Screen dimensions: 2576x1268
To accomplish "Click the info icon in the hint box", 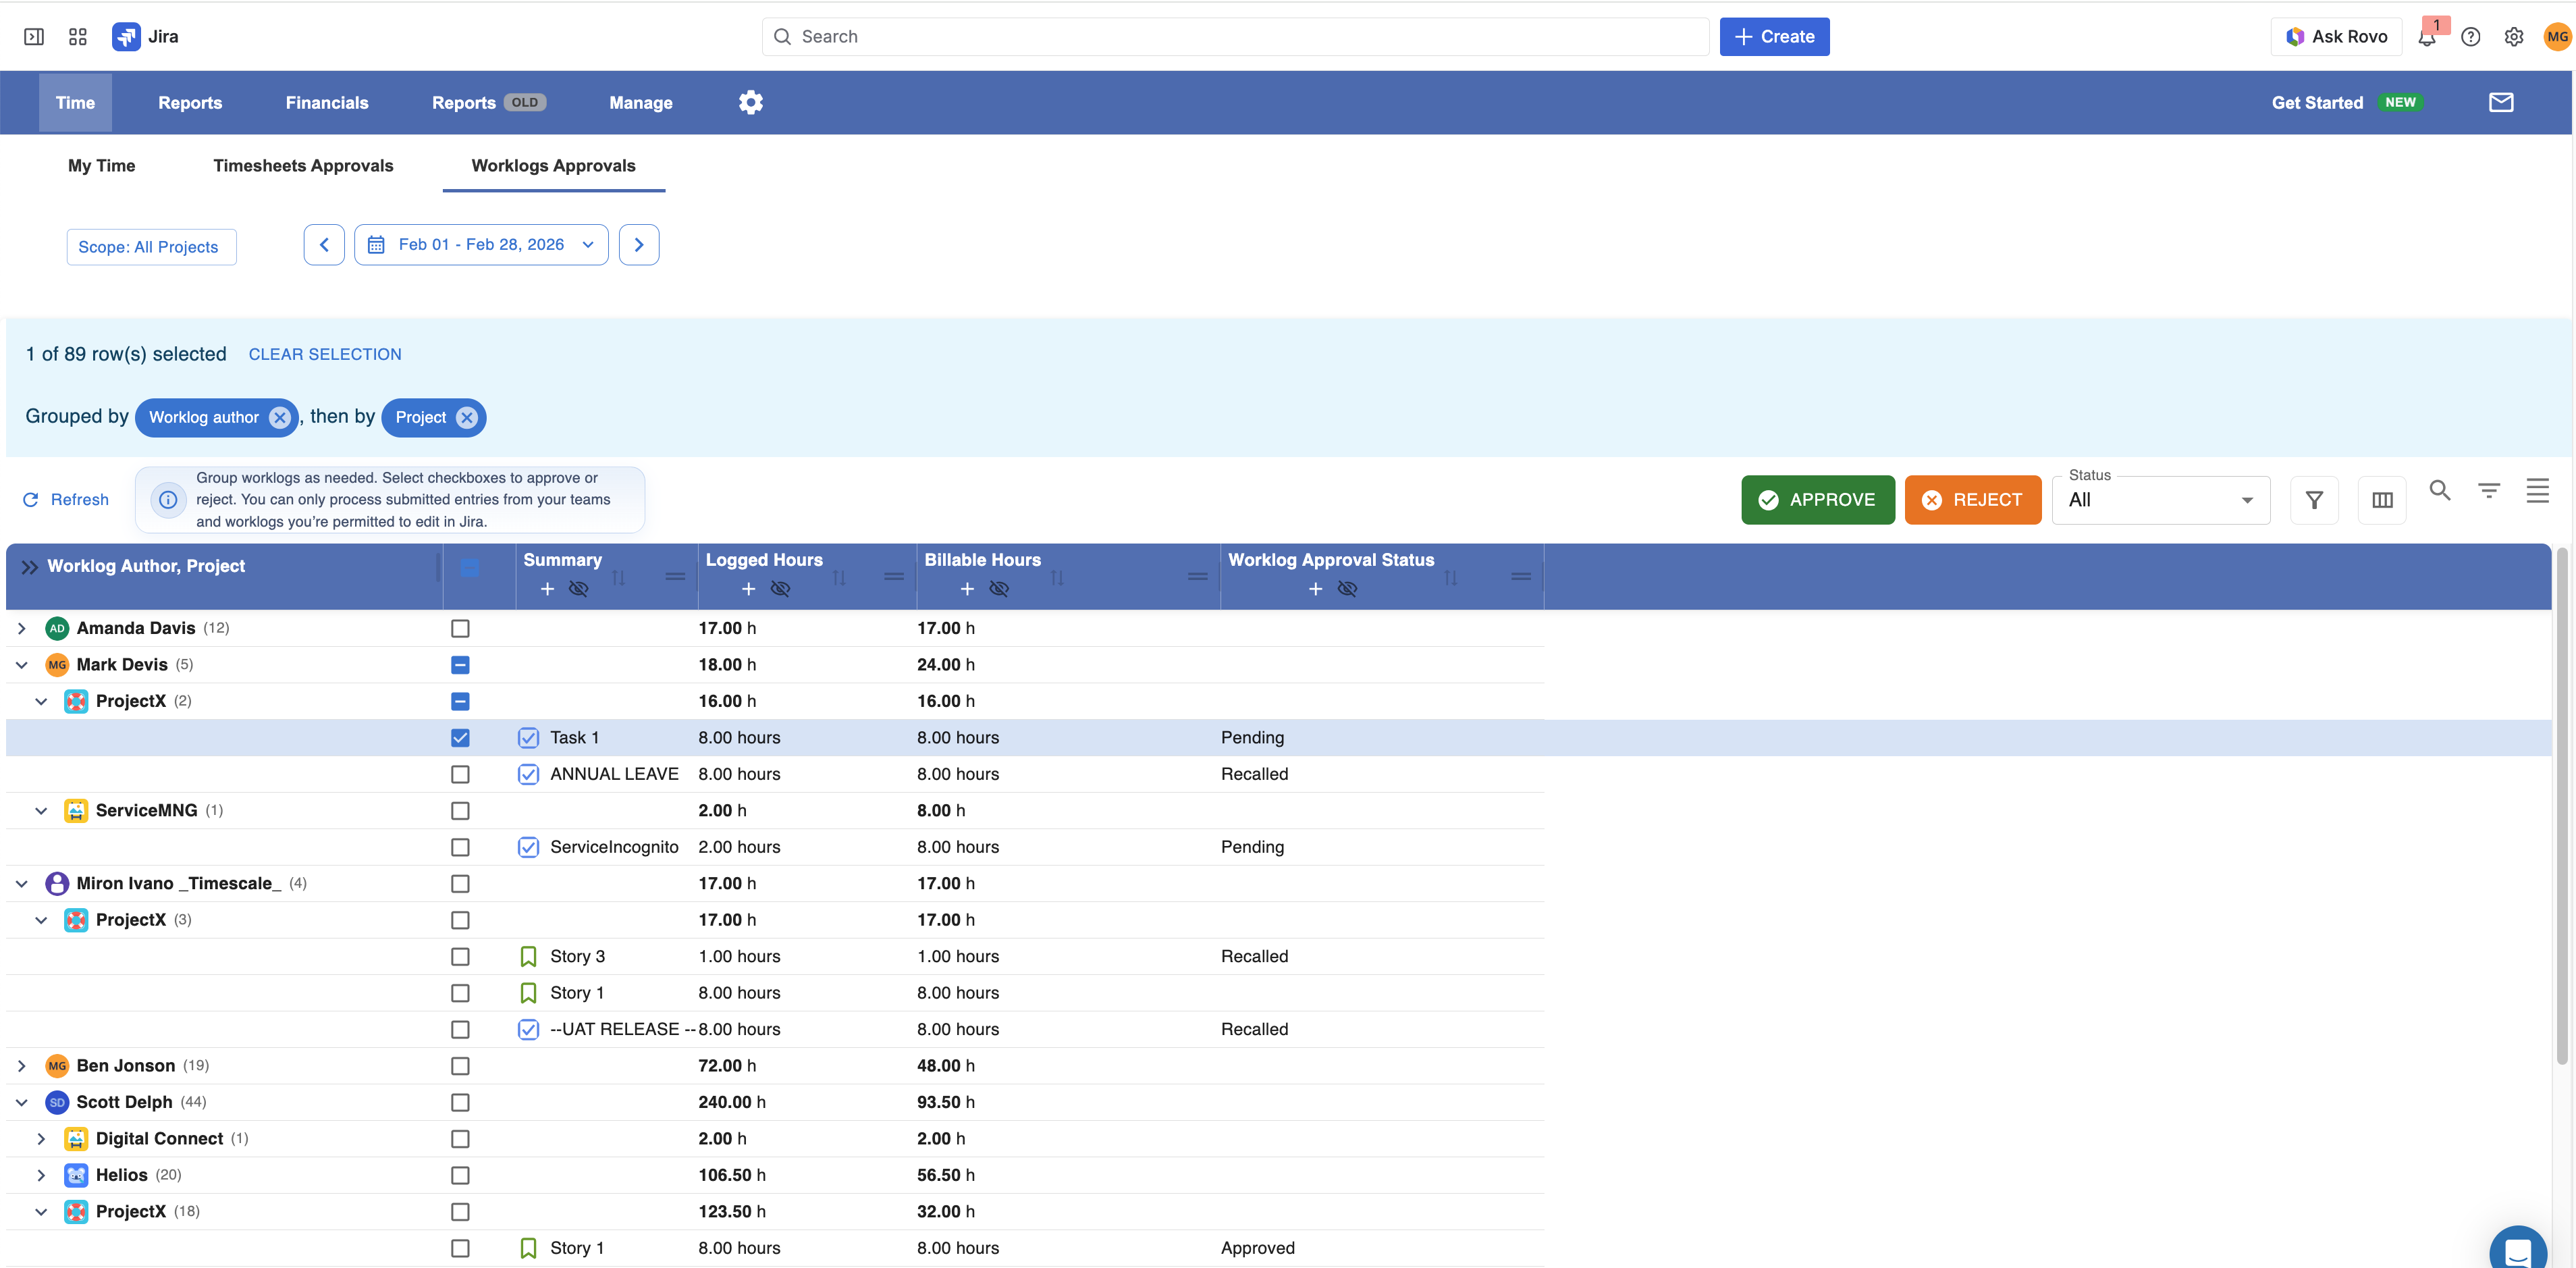I will [x=168, y=500].
